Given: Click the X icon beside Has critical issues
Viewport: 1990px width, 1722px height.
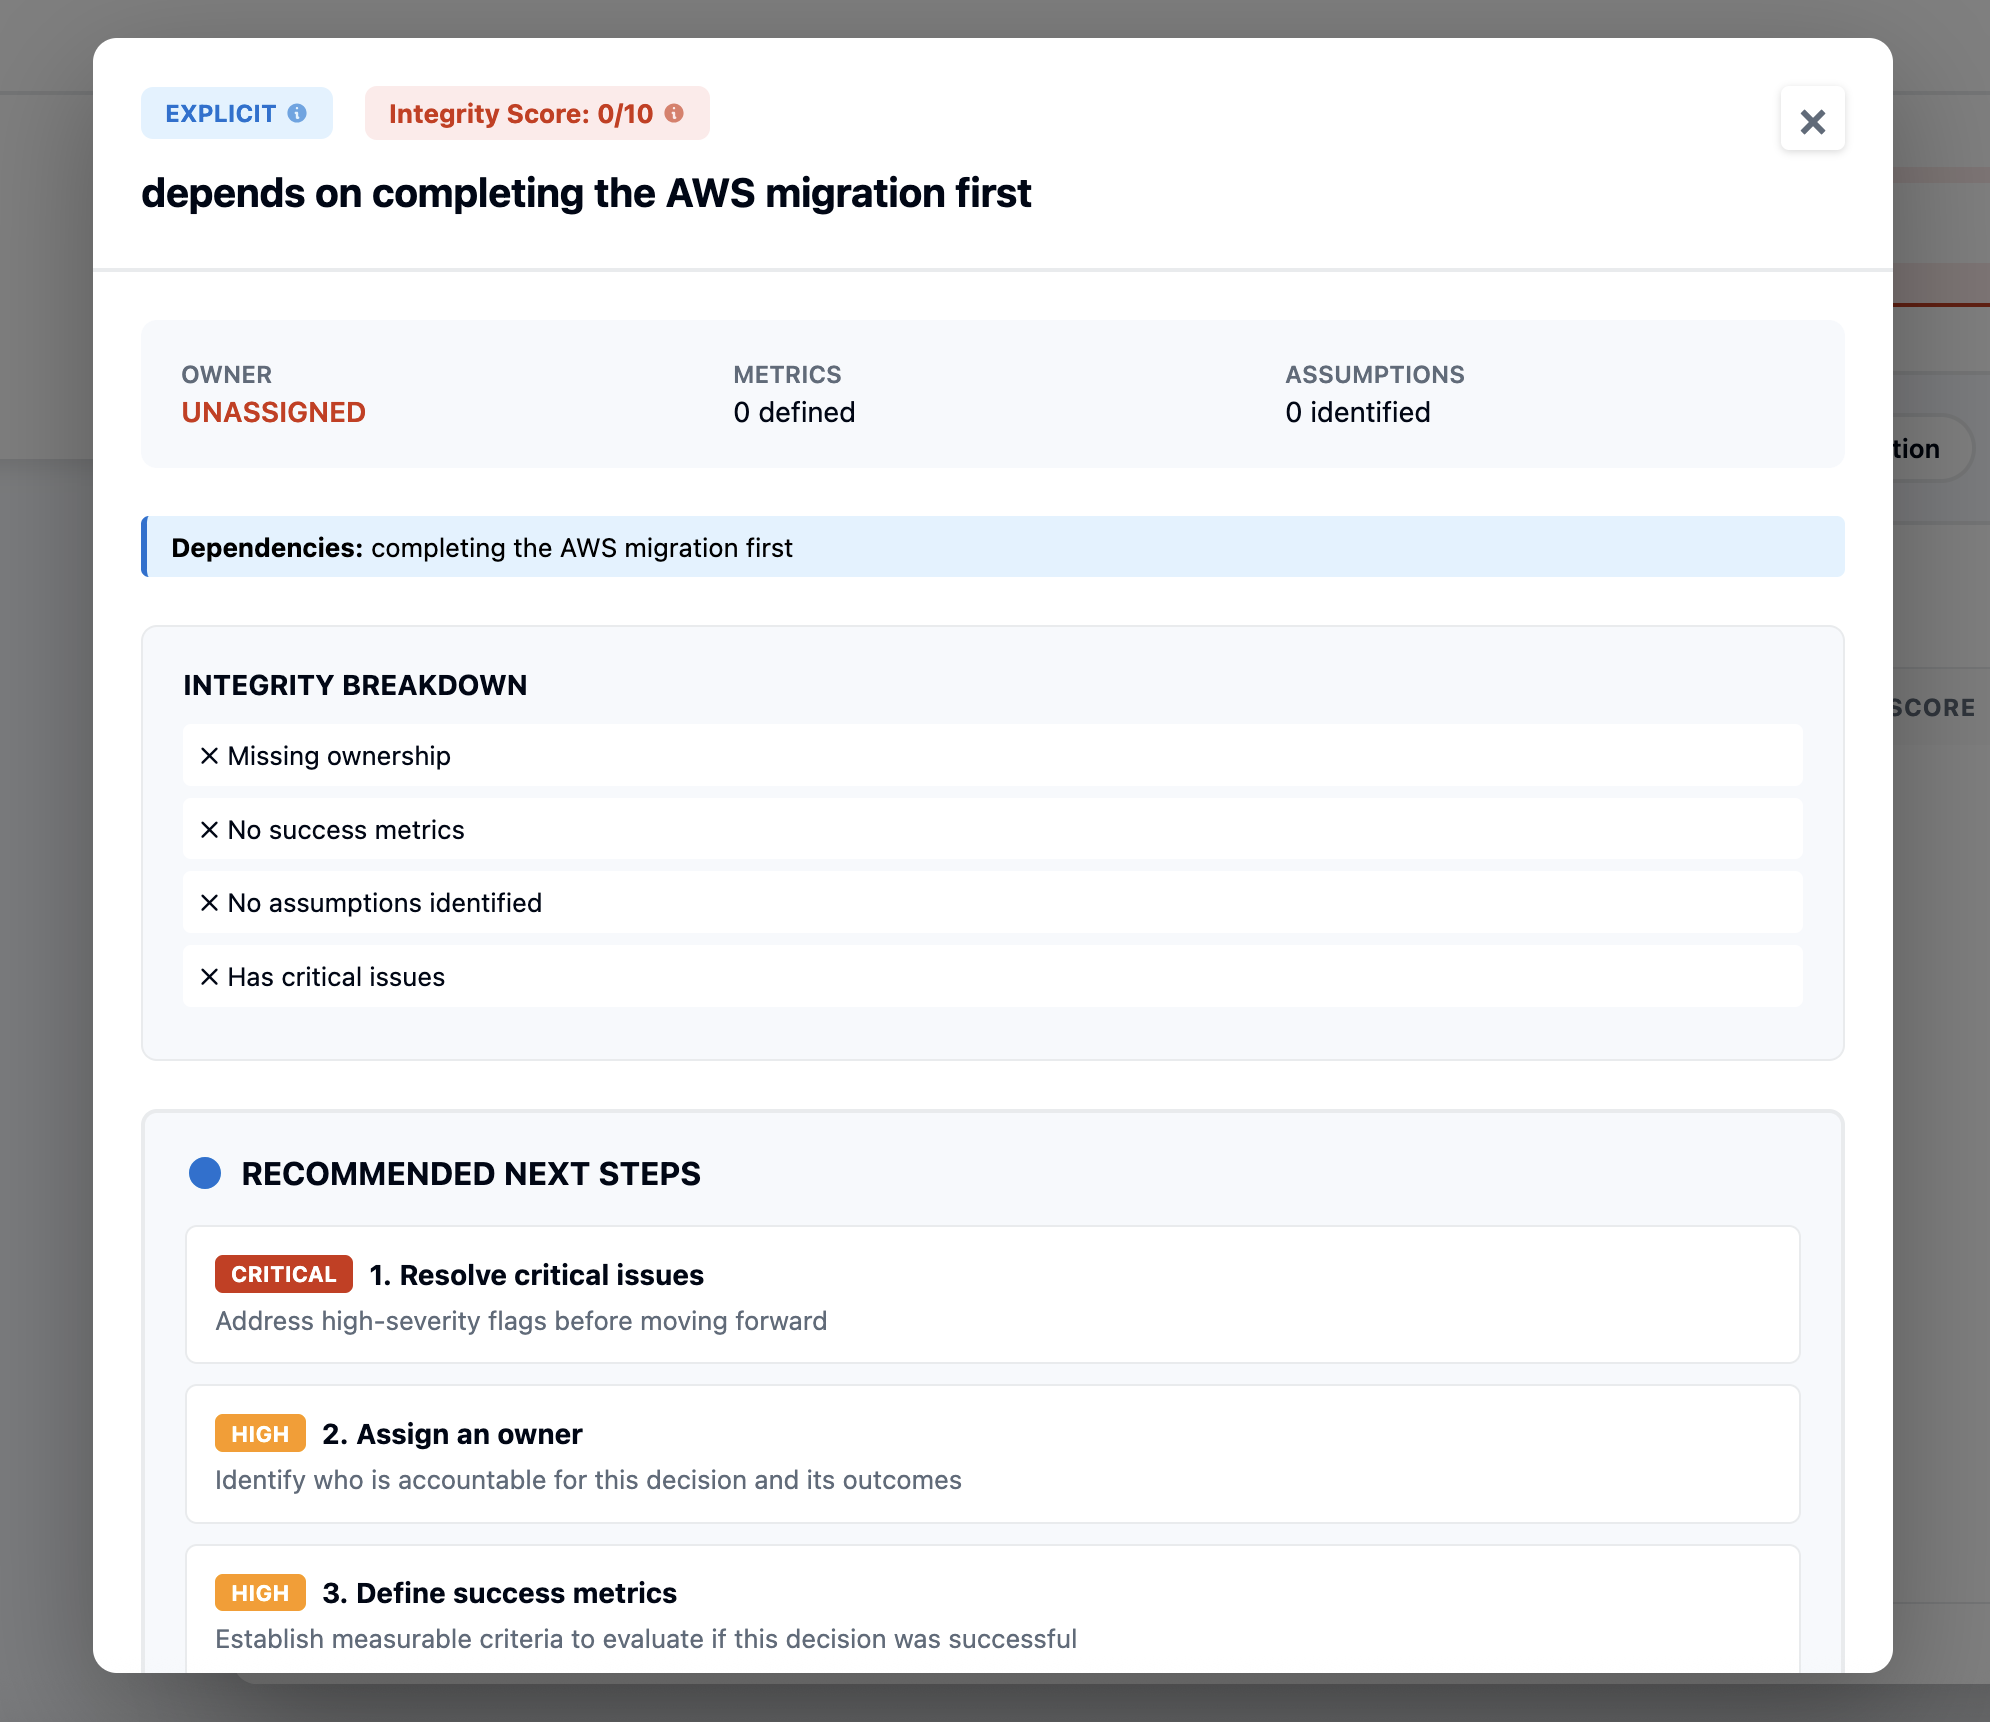Looking at the screenshot, I should pyautogui.click(x=209, y=977).
